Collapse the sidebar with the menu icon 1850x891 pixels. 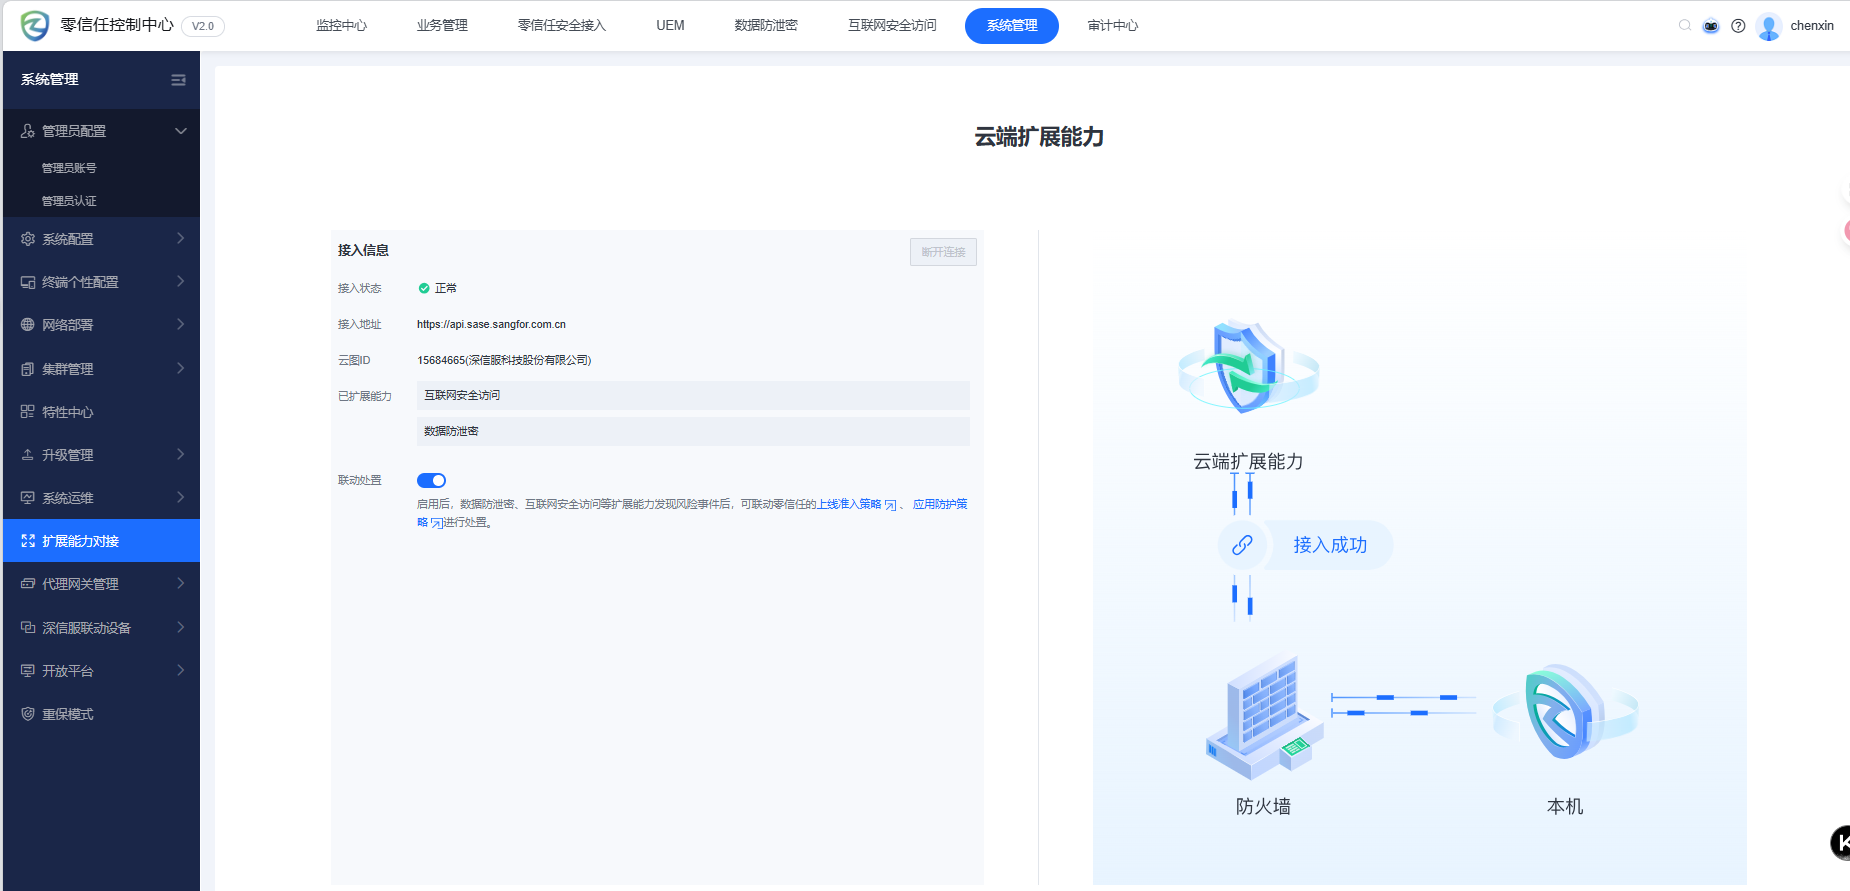[178, 80]
